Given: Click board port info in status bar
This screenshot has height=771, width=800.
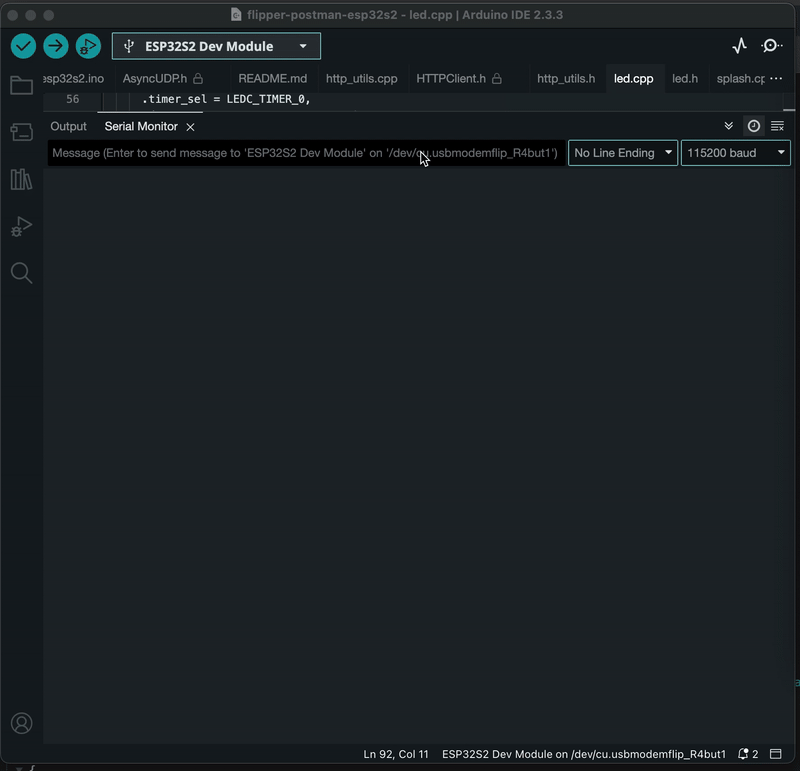Looking at the screenshot, I should point(584,754).
